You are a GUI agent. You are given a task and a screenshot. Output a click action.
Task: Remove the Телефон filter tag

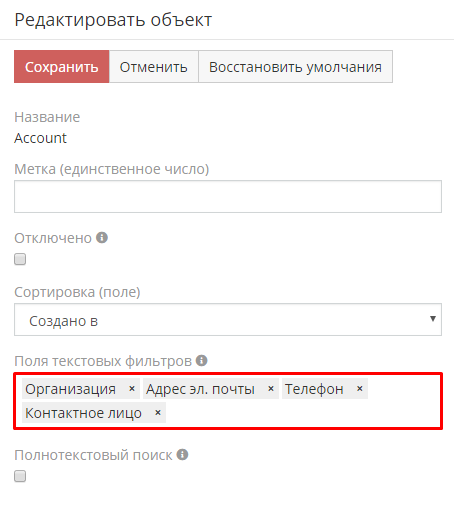[x=360, y=389]
